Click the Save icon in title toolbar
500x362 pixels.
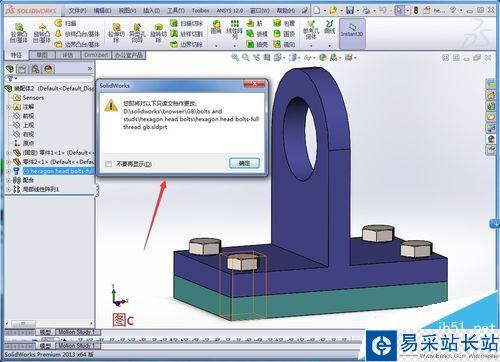pos(350,10)
